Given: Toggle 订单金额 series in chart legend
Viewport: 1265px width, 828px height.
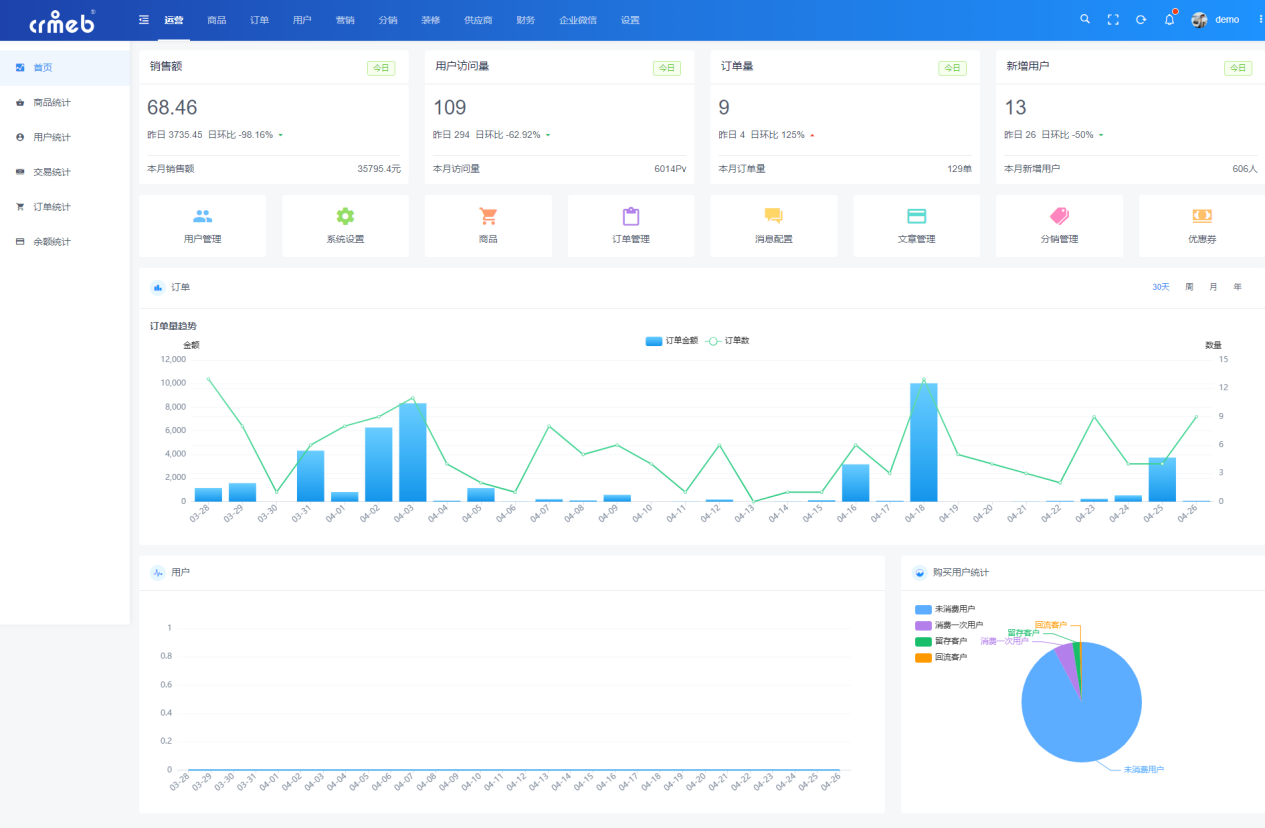Looking at the screenshot, I should [x=672, y=341].
